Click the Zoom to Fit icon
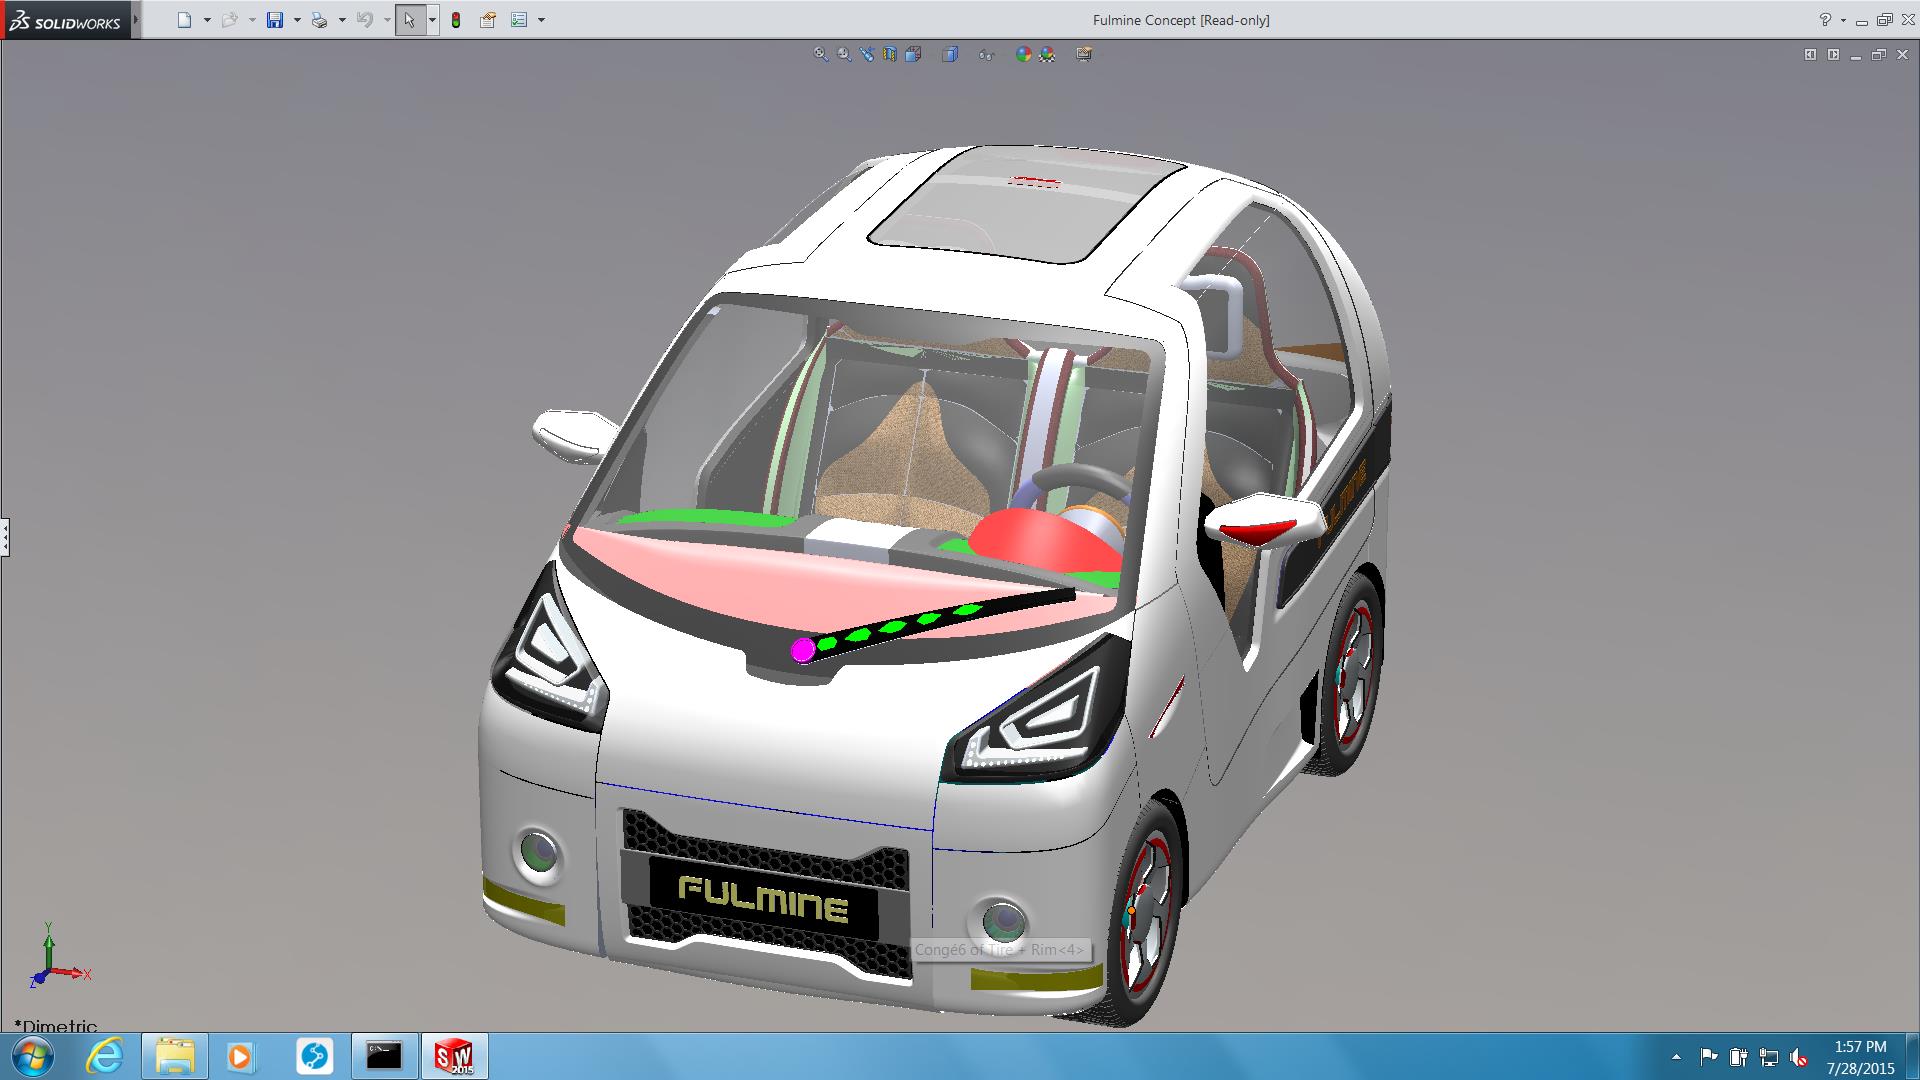The image size is (1920, 1080). pos(820,54)
